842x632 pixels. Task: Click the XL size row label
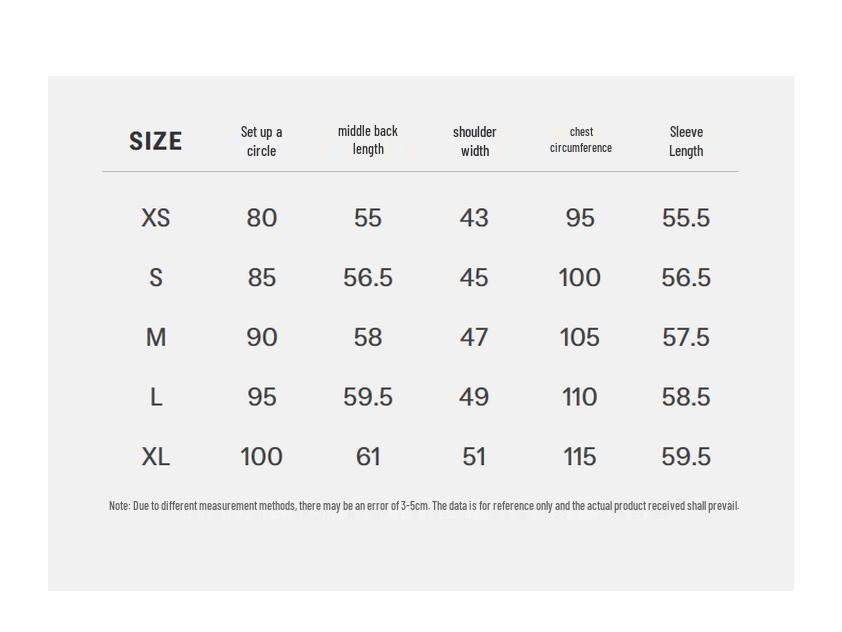[155, 457]
